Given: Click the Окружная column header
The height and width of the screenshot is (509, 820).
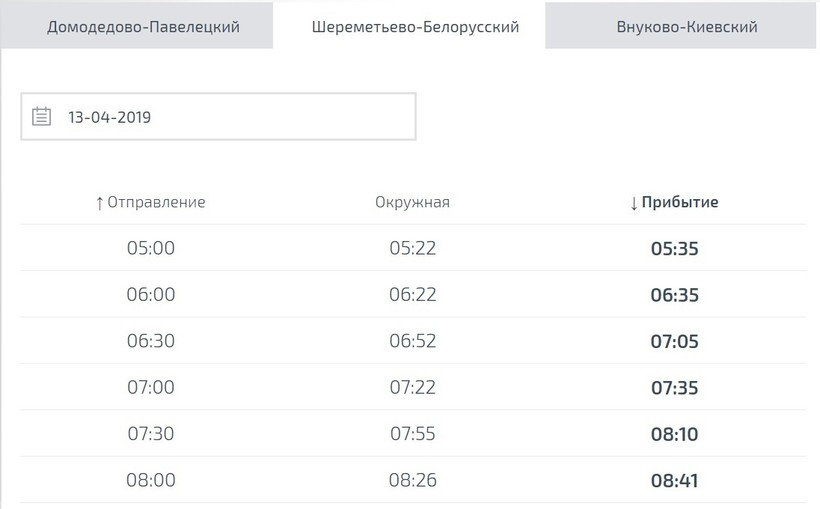Looking at the screenshot, I should [413, 202].
